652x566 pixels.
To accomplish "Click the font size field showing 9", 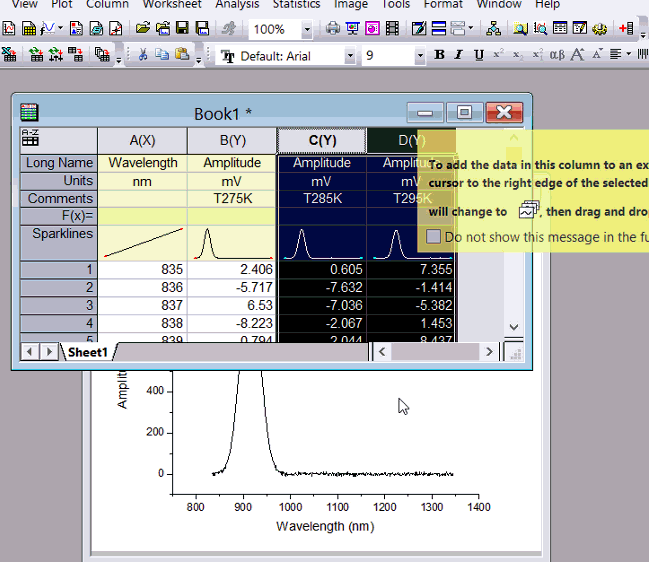I will click(388, 55).
